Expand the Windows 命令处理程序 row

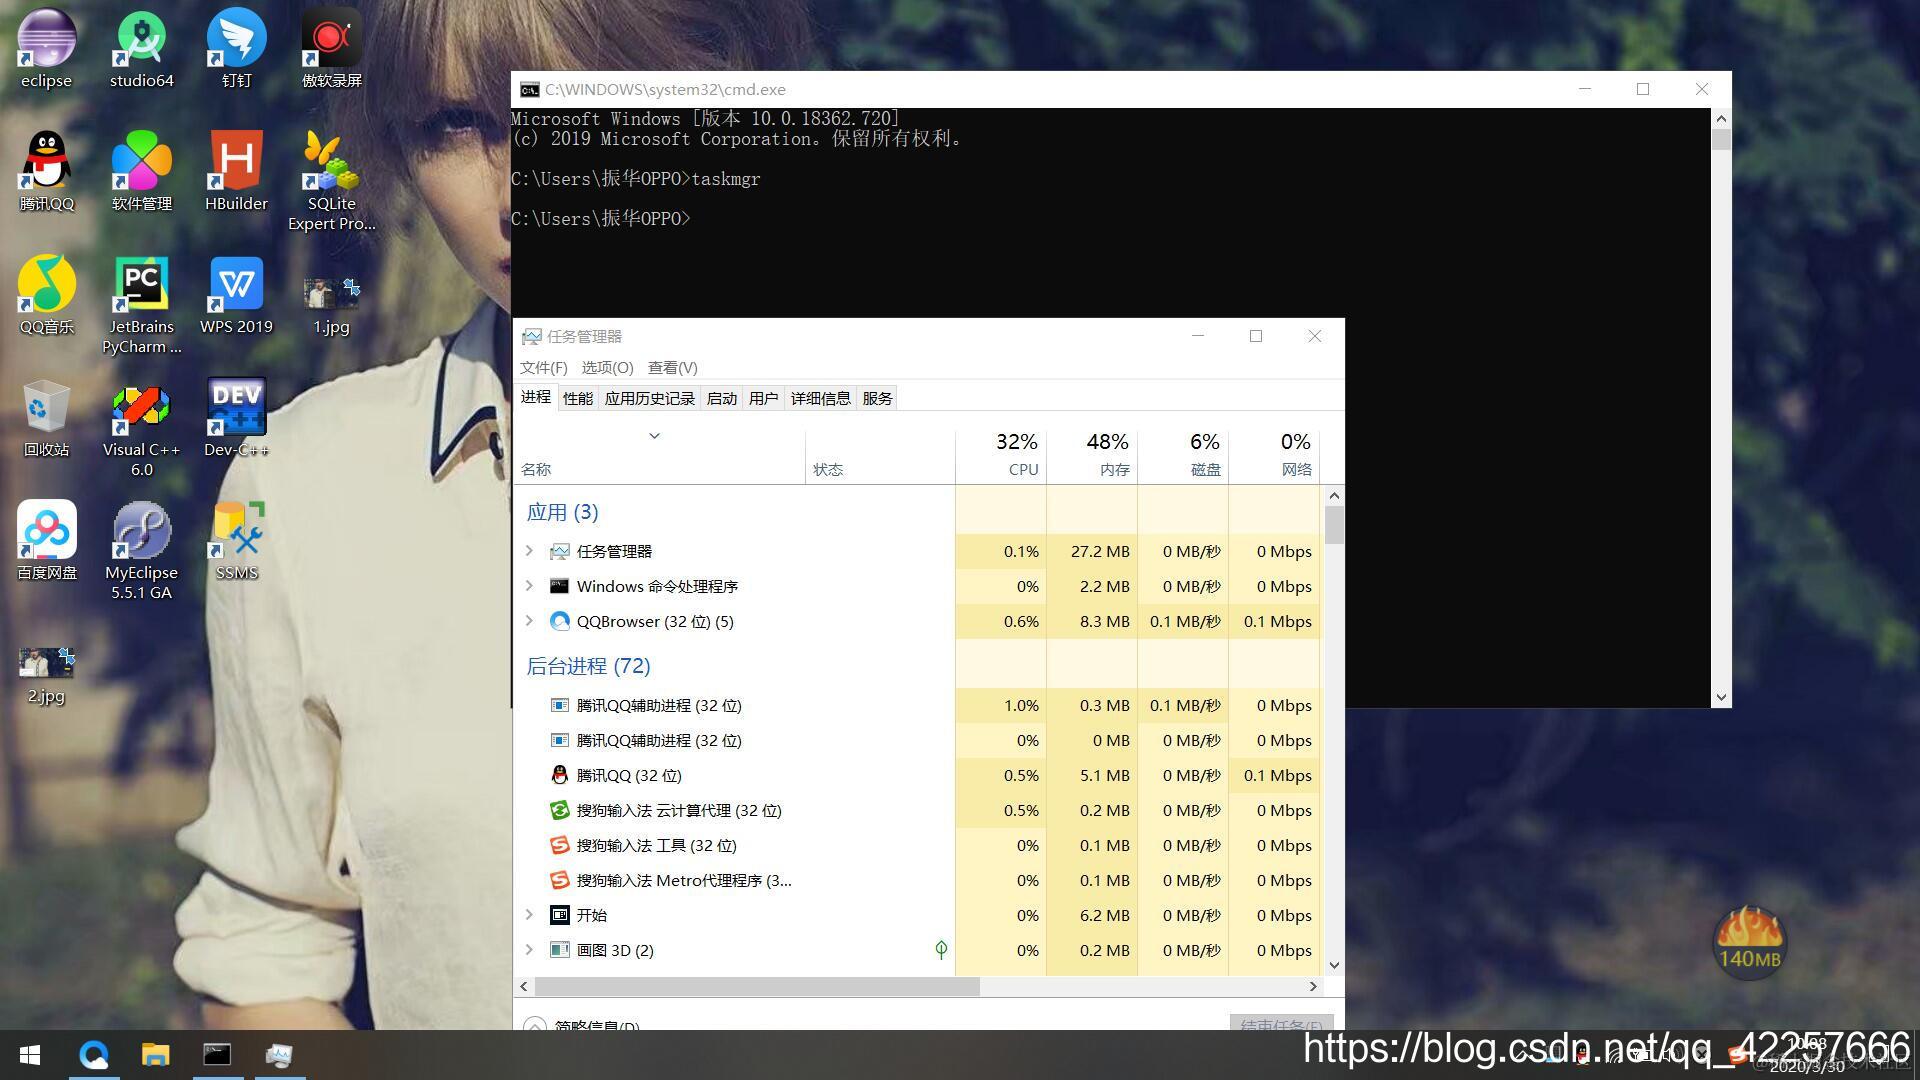pos(529,586)
